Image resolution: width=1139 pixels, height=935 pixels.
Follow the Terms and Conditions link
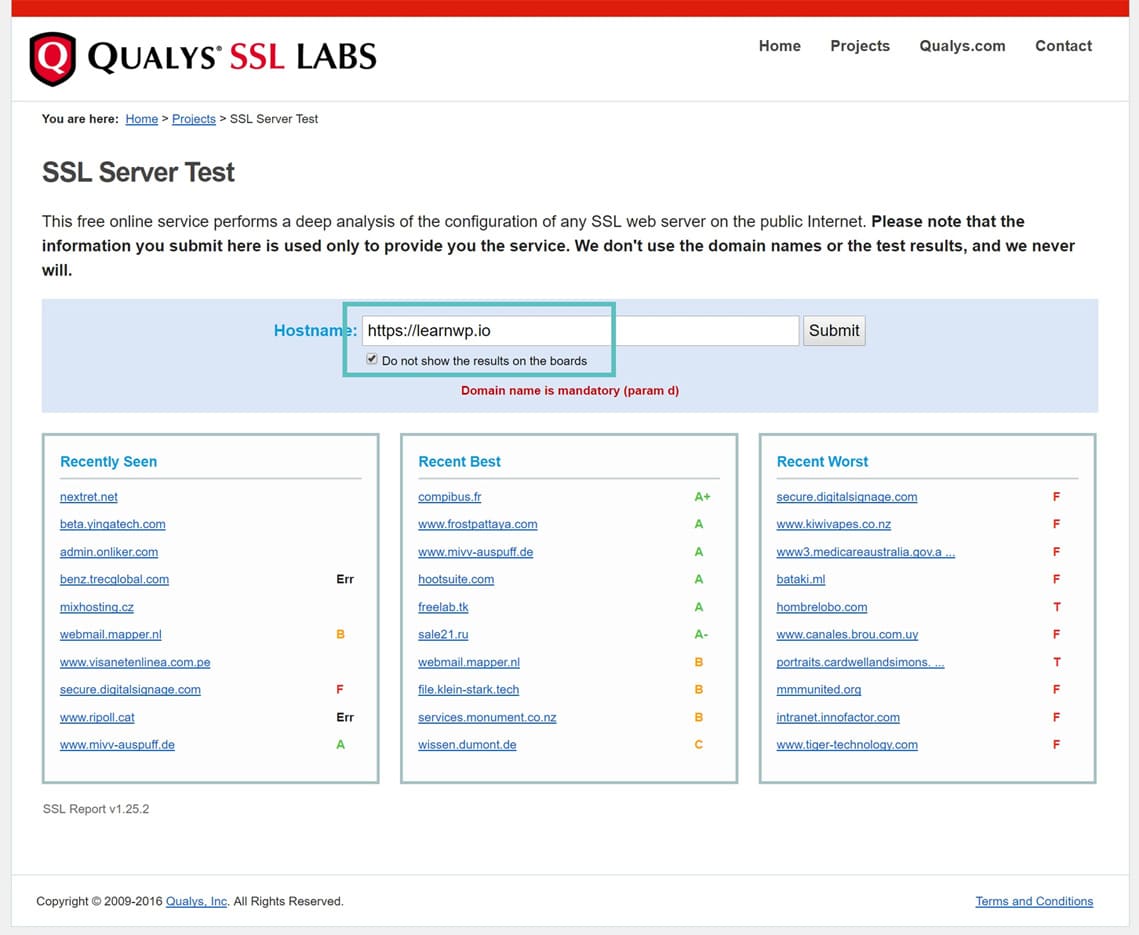1034,900
